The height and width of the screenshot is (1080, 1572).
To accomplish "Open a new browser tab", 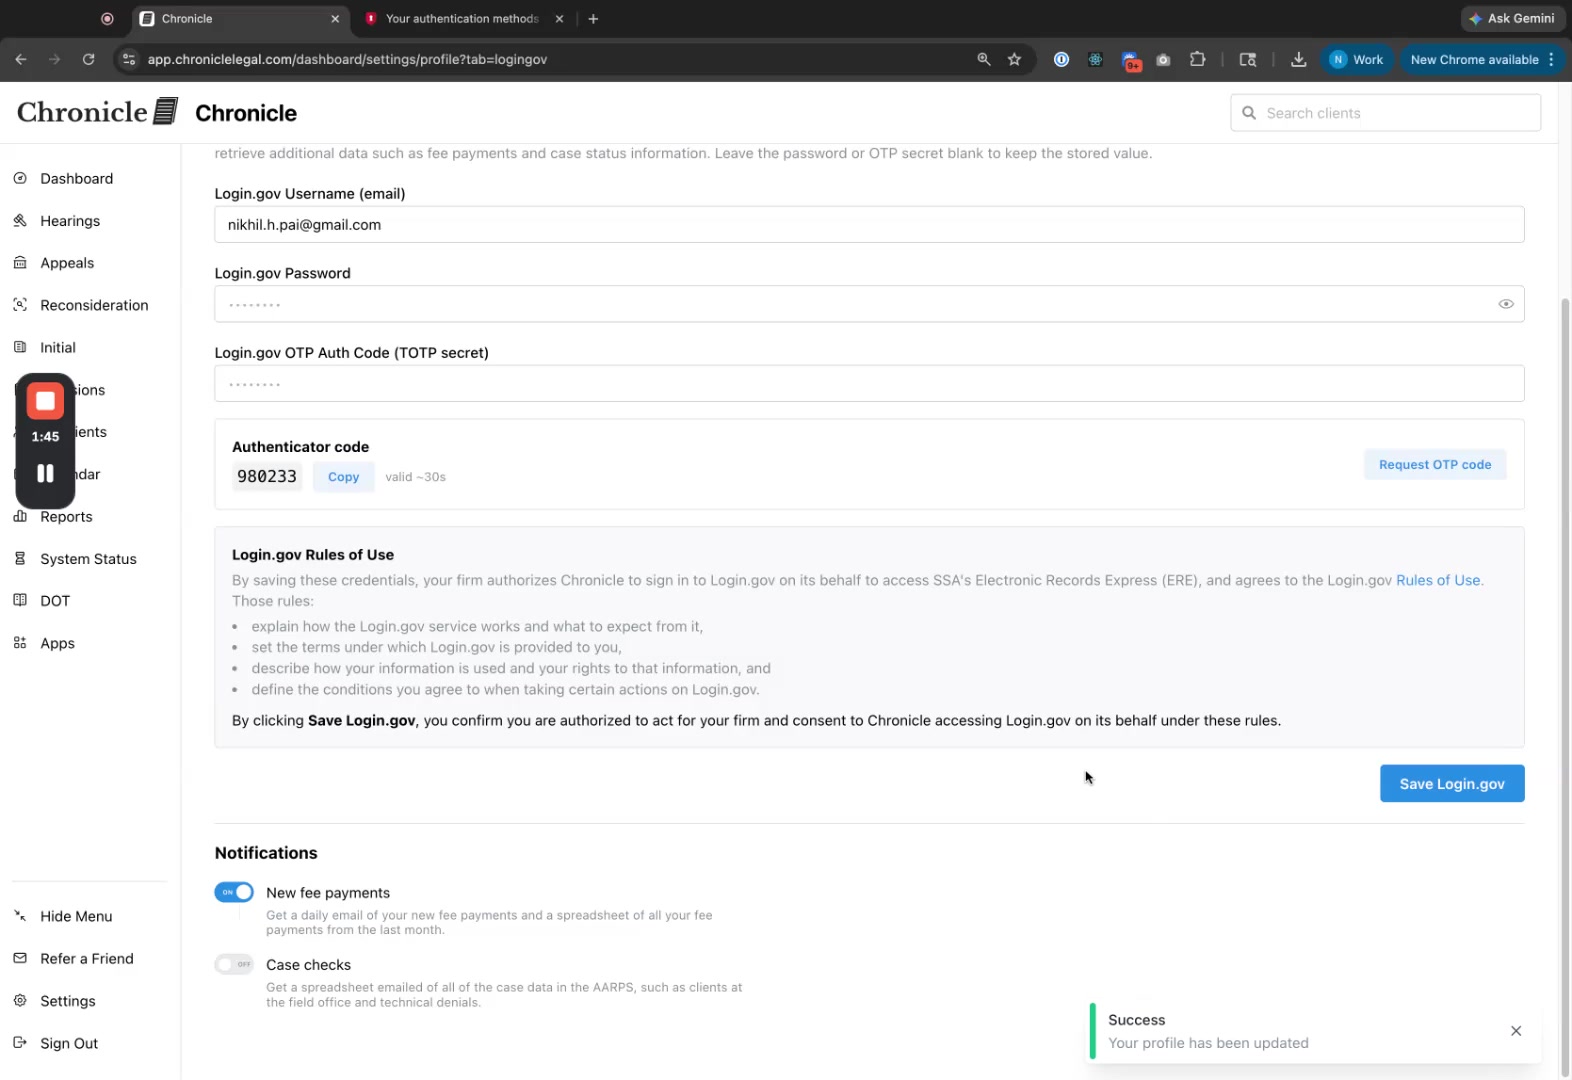I will 593,19.
